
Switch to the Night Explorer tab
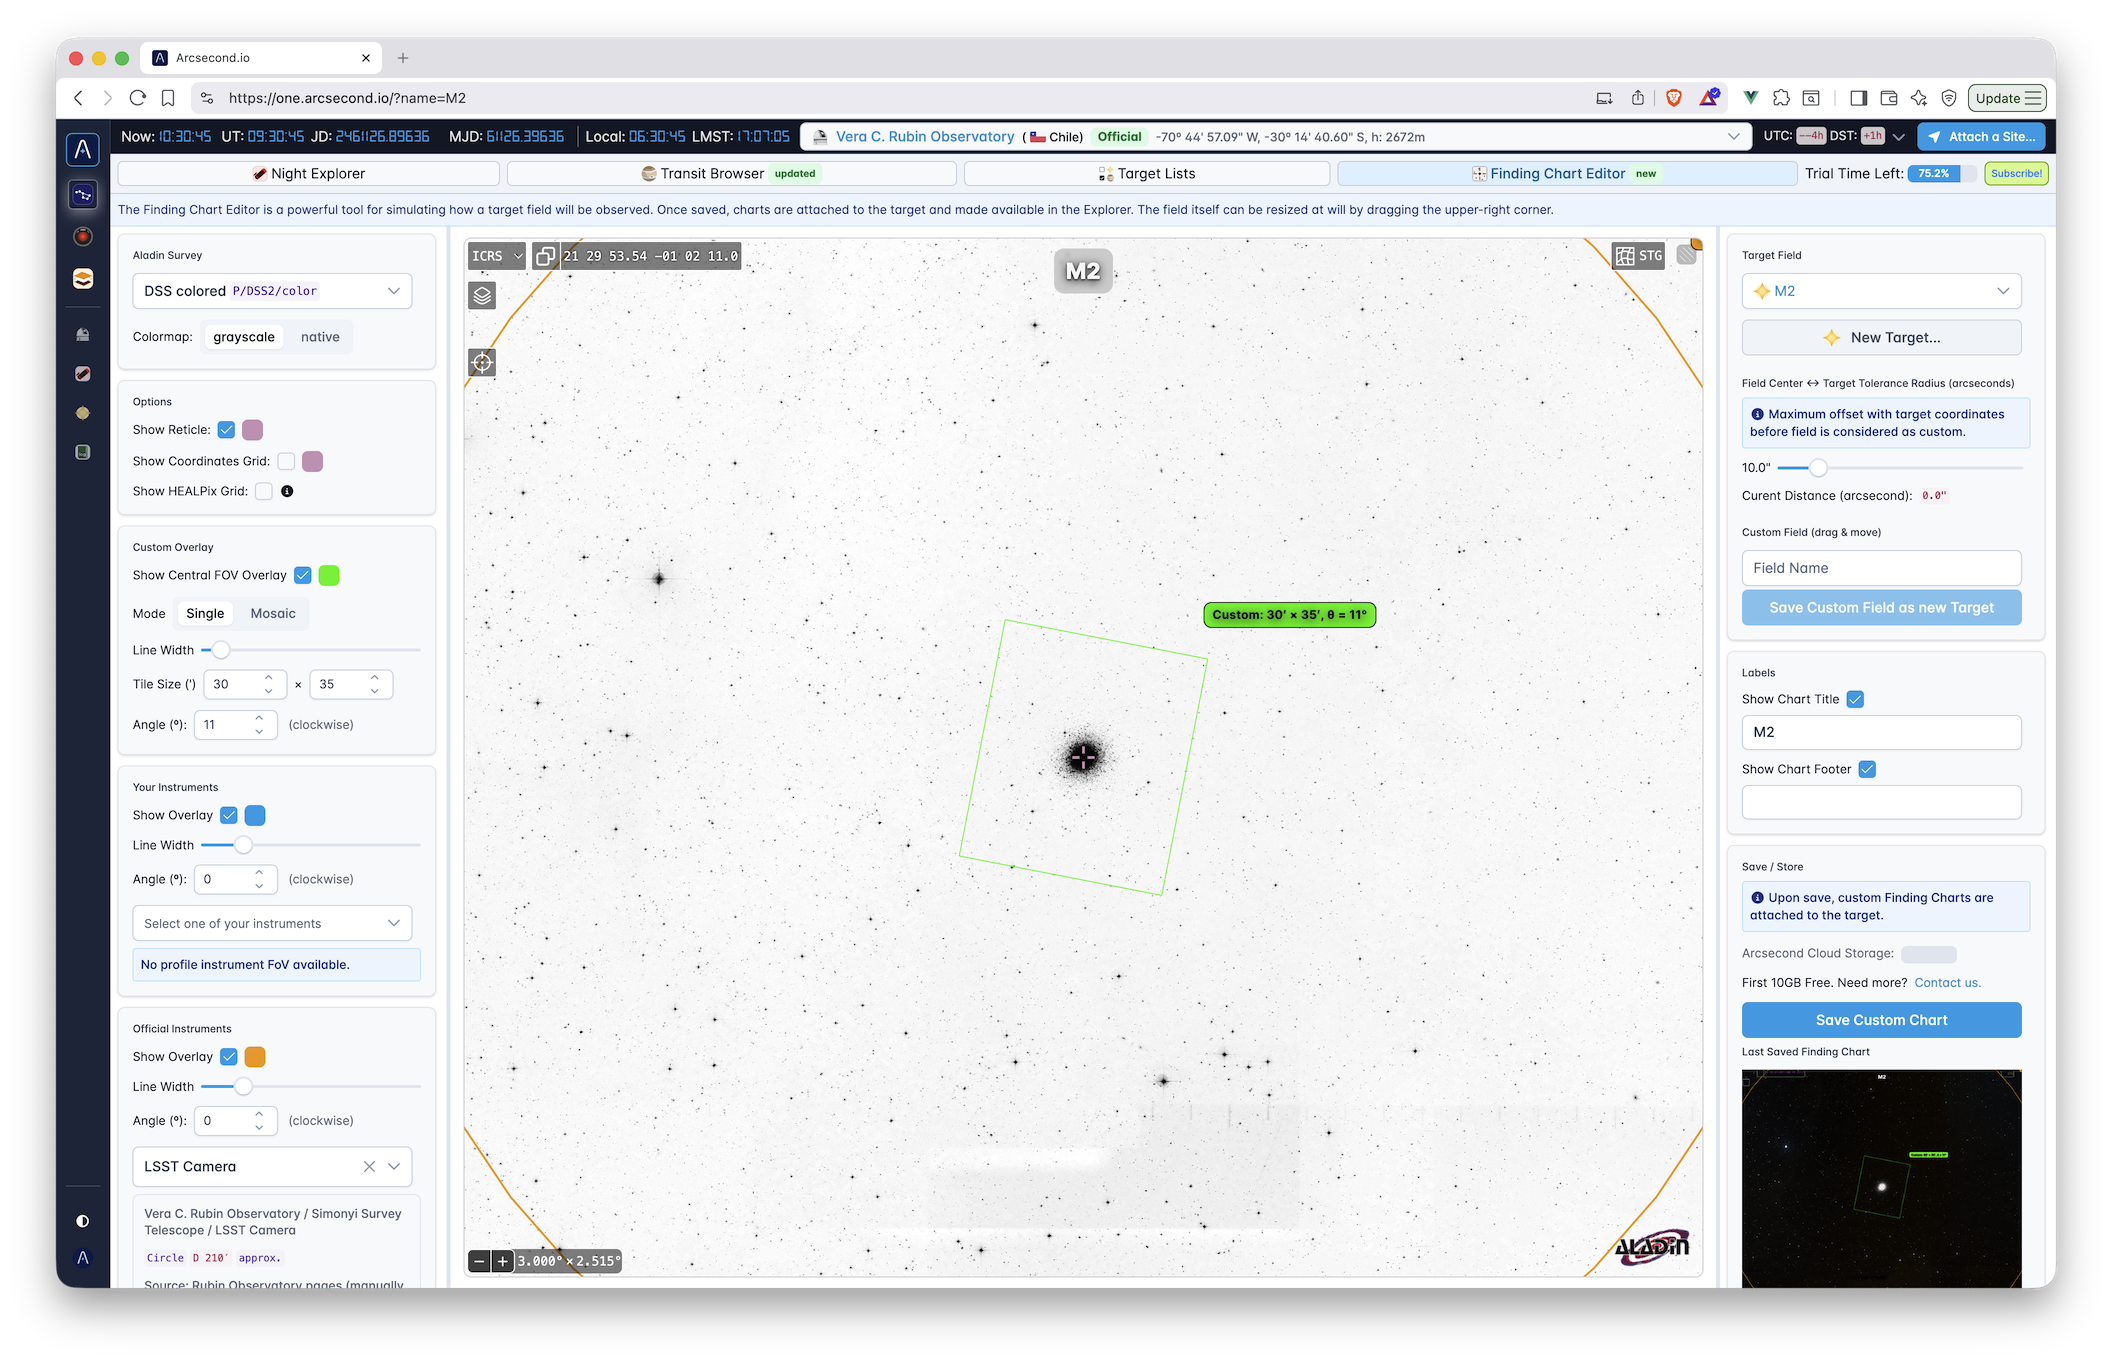(x=309, y=174)
